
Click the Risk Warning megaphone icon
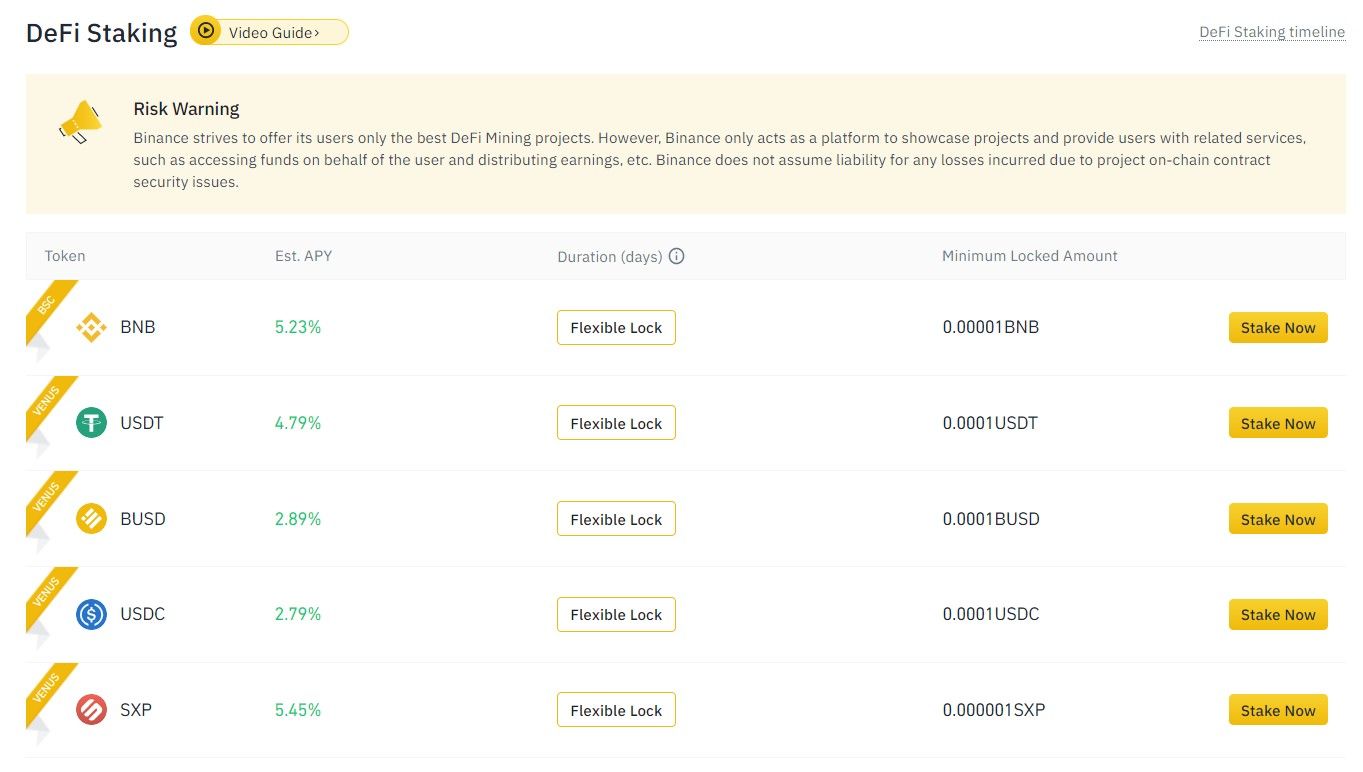81,122
